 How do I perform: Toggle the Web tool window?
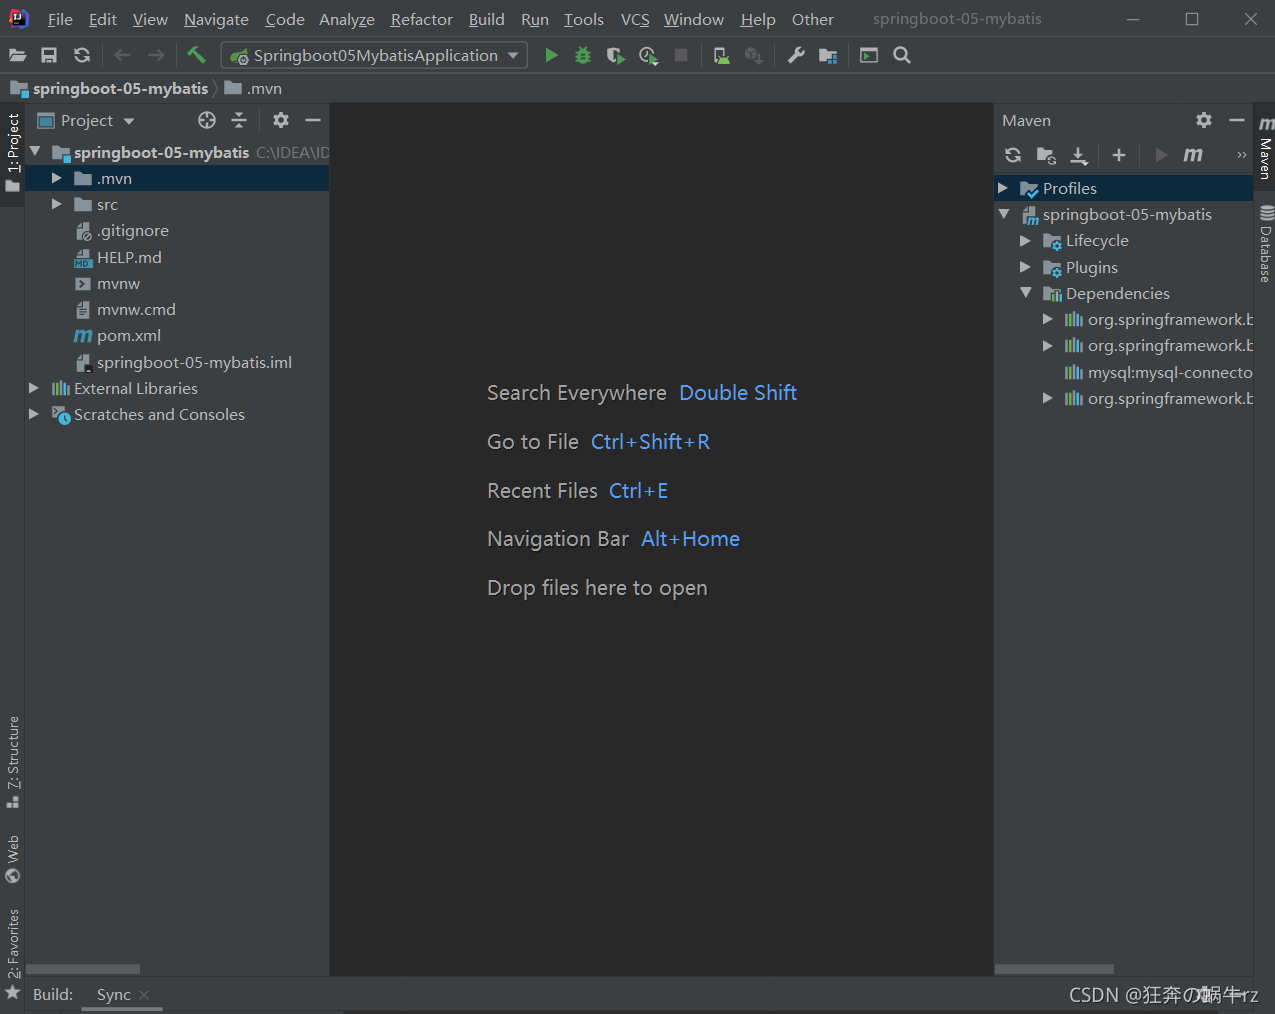pyautogui.click(x=12, y=859)
